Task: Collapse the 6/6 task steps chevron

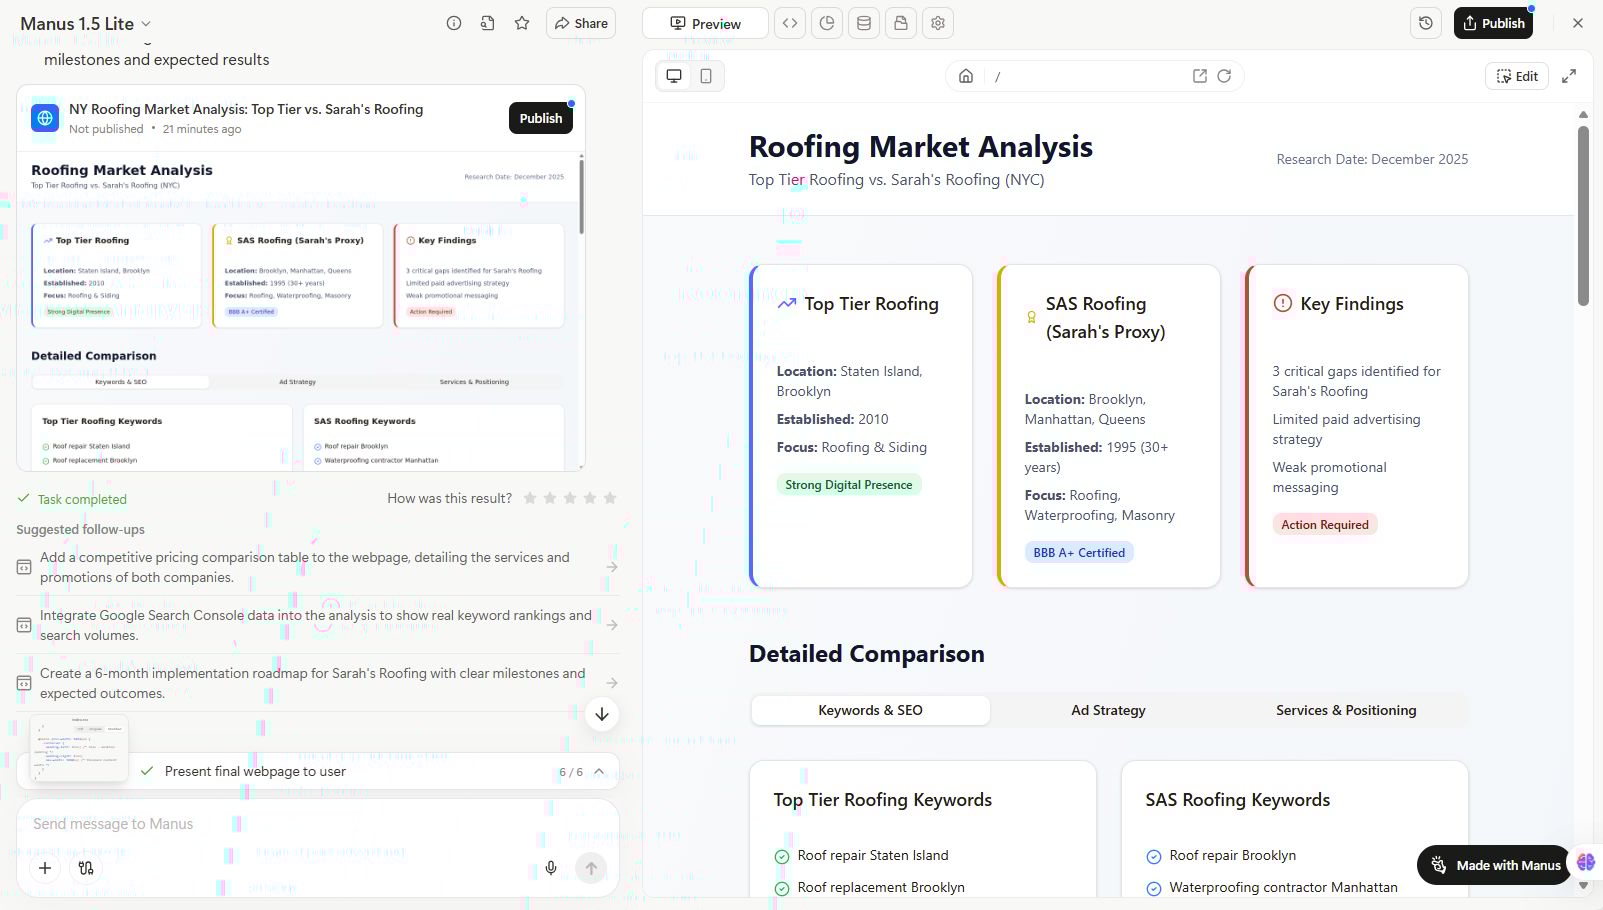Action: point(599,771)
